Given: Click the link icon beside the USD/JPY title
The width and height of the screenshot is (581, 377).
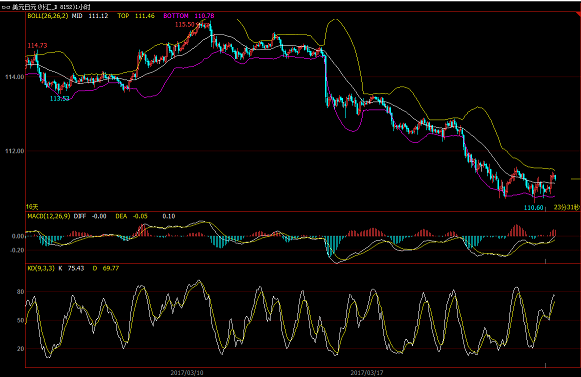Looking at the screenshot, I should [6, 7].
